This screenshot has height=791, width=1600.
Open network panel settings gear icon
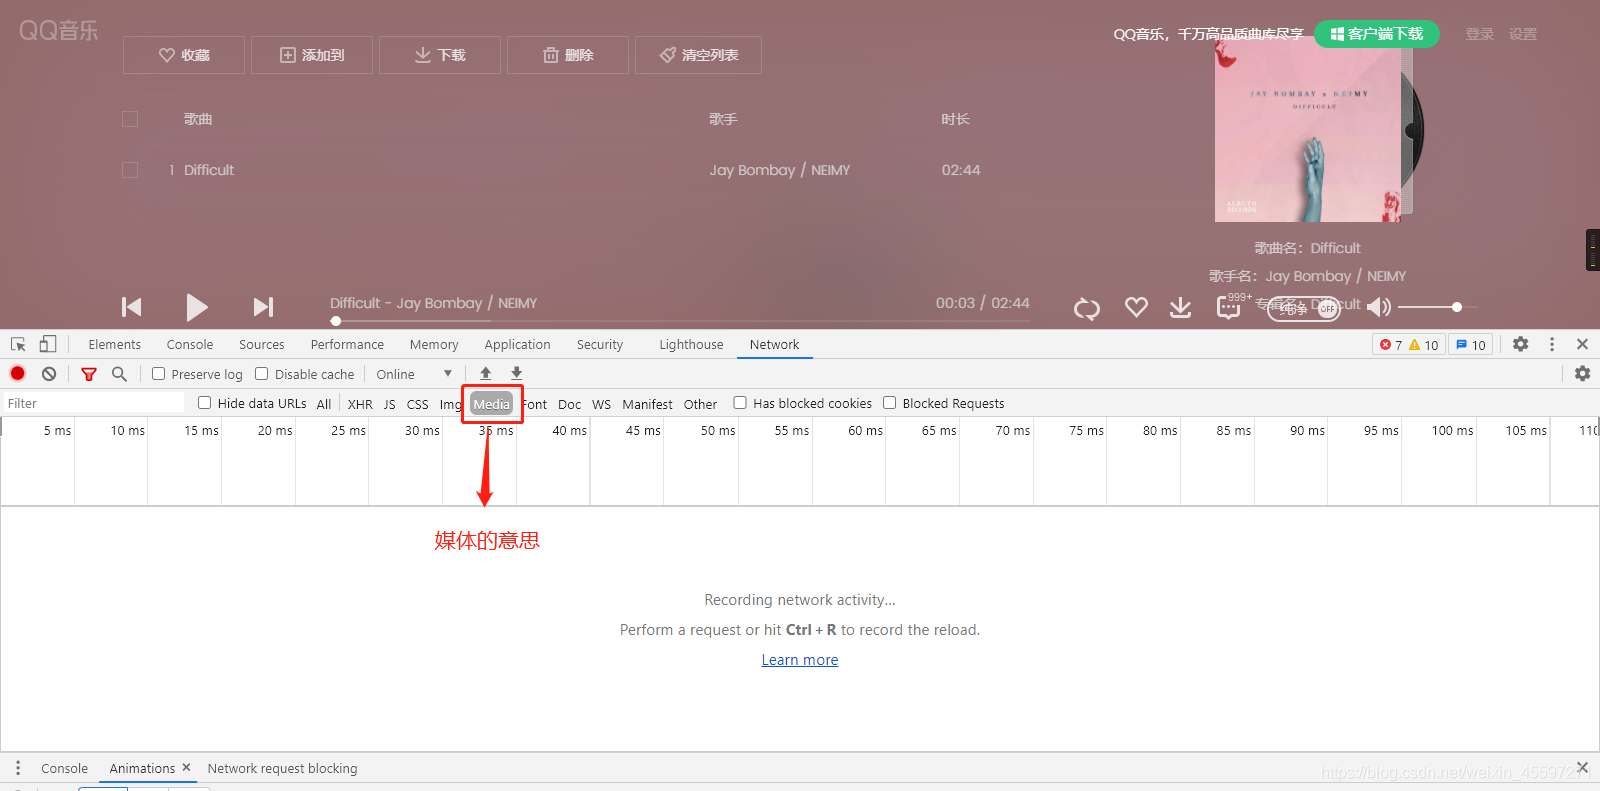[1582, 373]
